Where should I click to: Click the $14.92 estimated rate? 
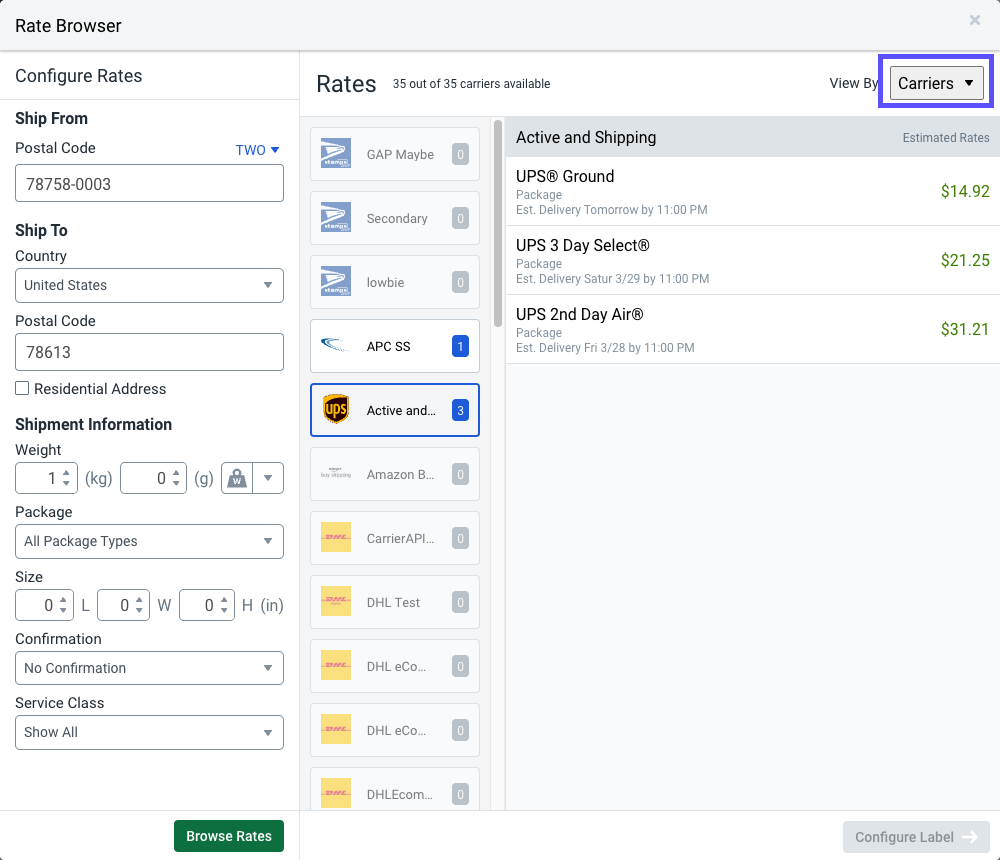point(965,191)
